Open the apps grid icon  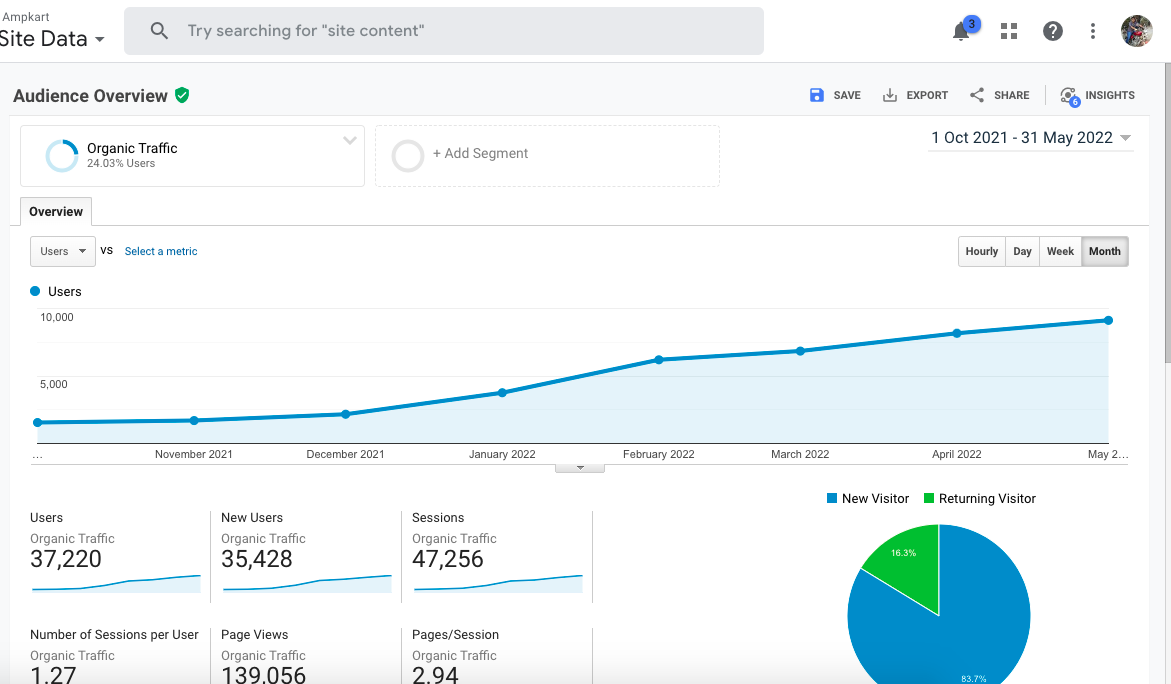click(x=1009, y=31)
